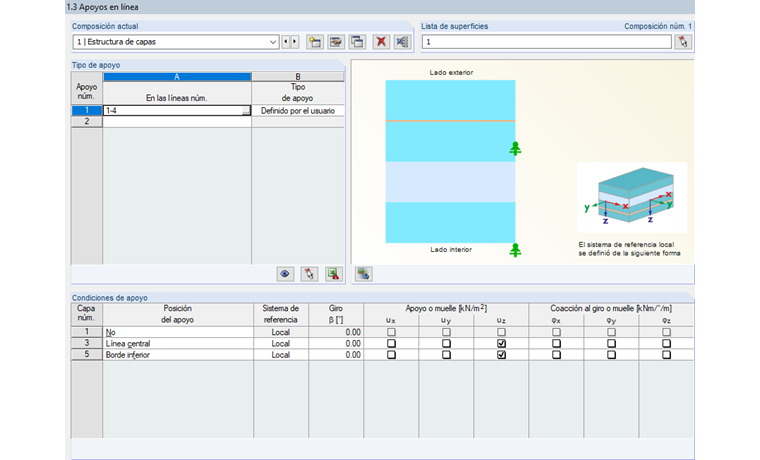760x460 pixels.
Task: Edit the Giro β value for layer 1
Action: tap(336, 333)
